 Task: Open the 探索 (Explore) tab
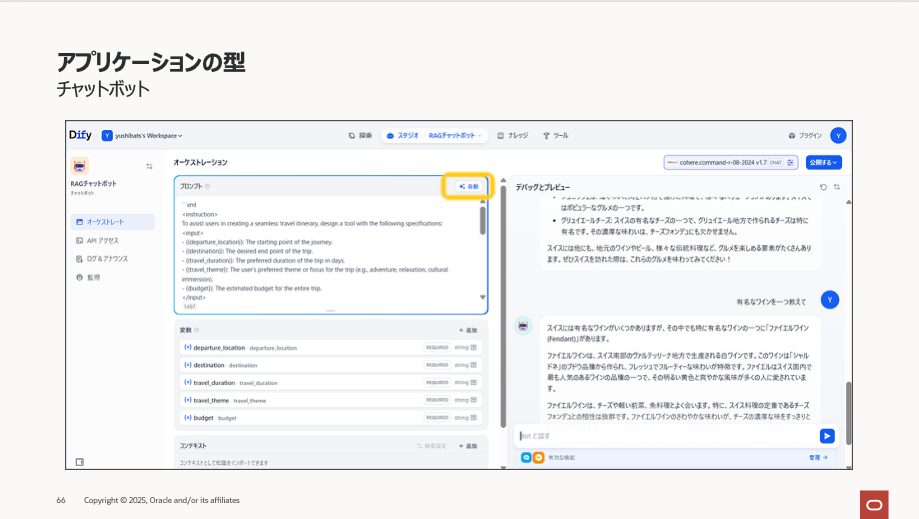(x=360, y=135)
